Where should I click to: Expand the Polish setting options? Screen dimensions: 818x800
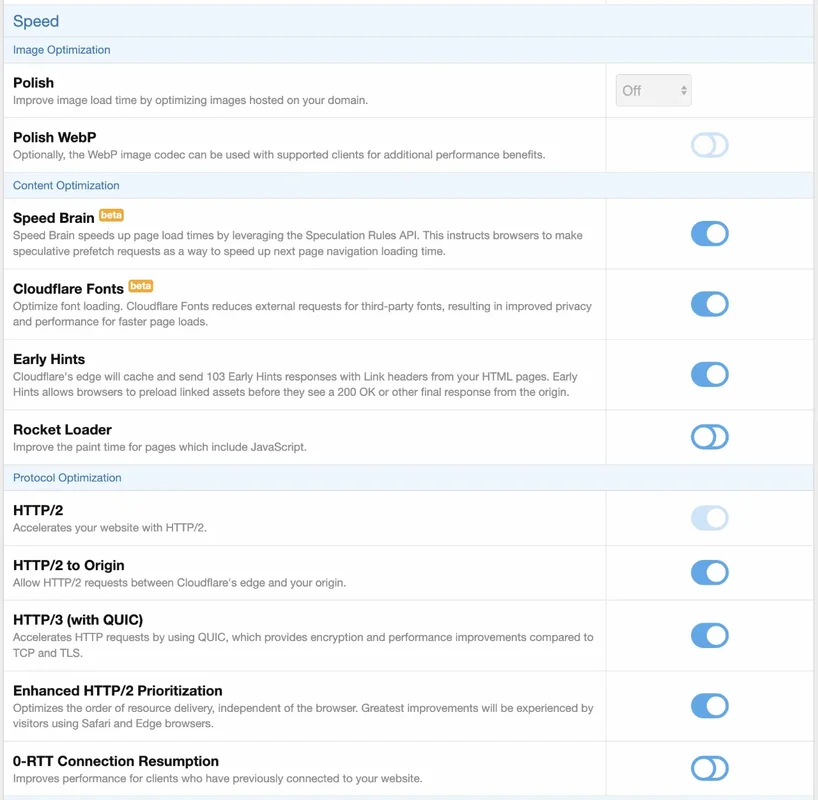[653, 89]
